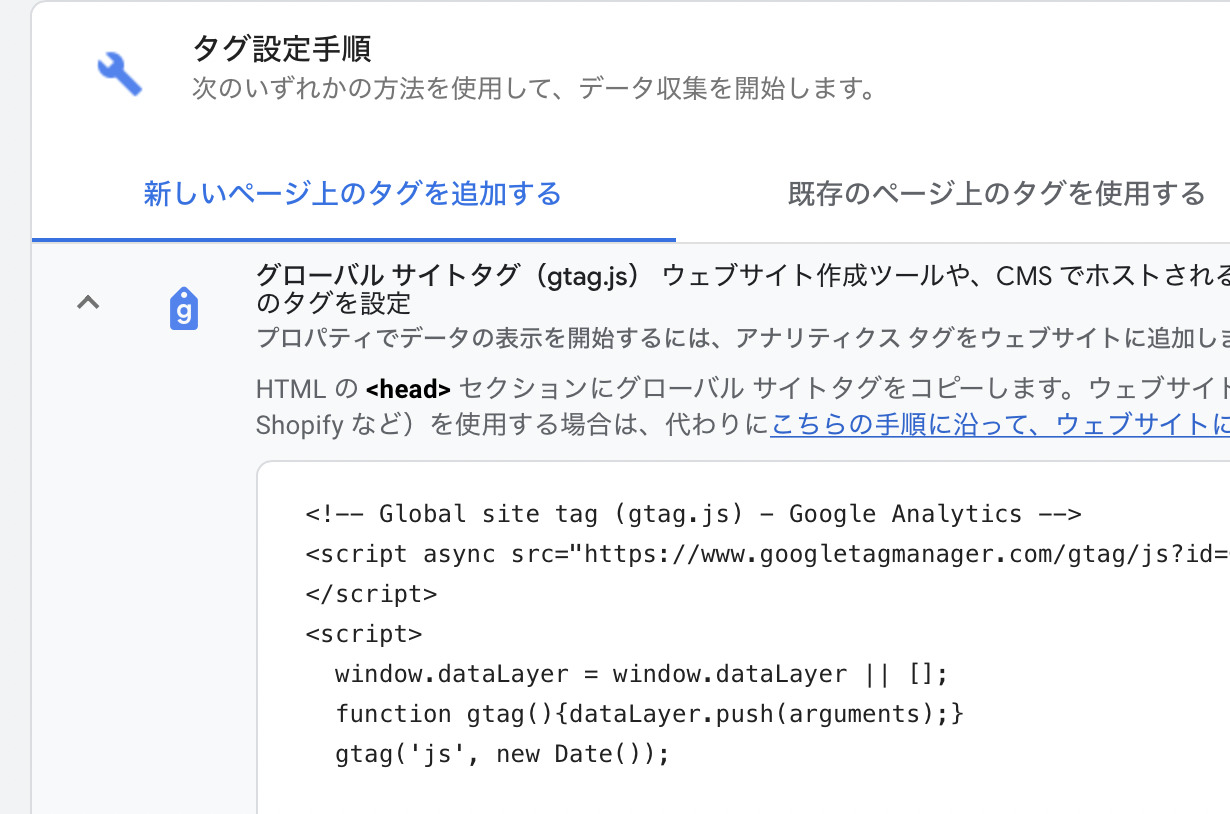Click the closing </script> tag line

[372, 594]
